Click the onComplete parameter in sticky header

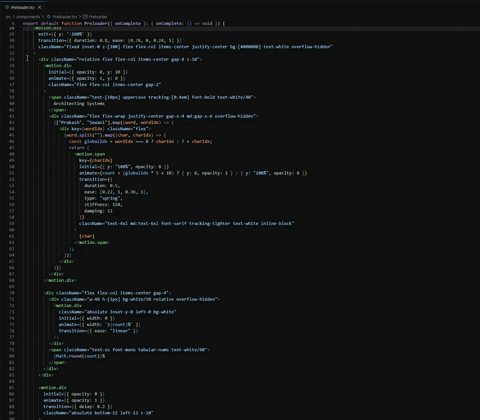128,24
